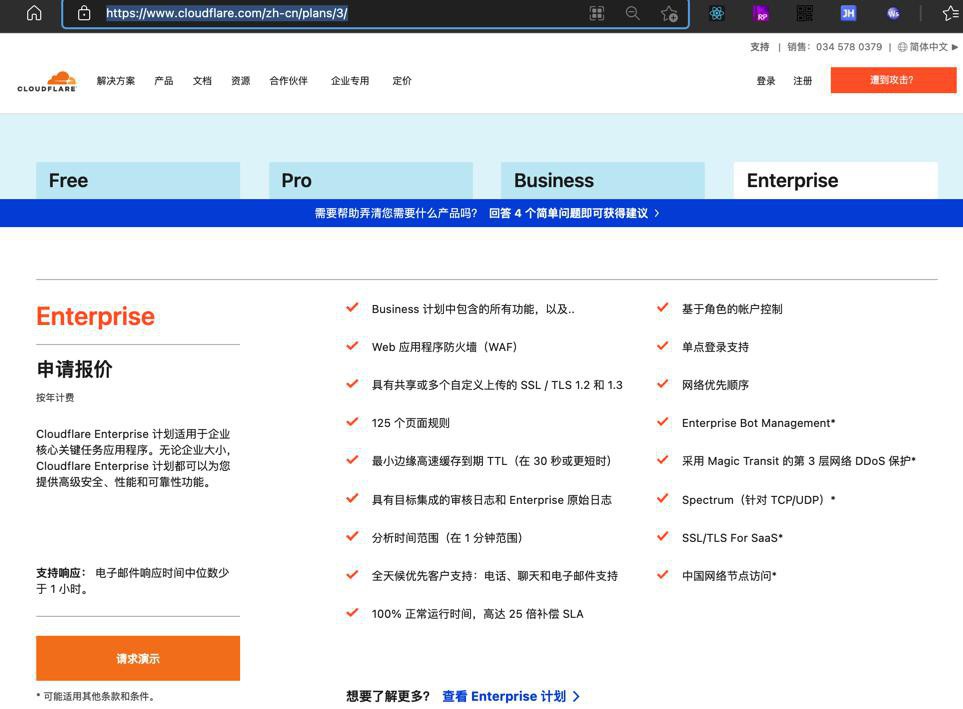Click the 支持响应 support response text

pyautogui.click(x=133, y=581)
